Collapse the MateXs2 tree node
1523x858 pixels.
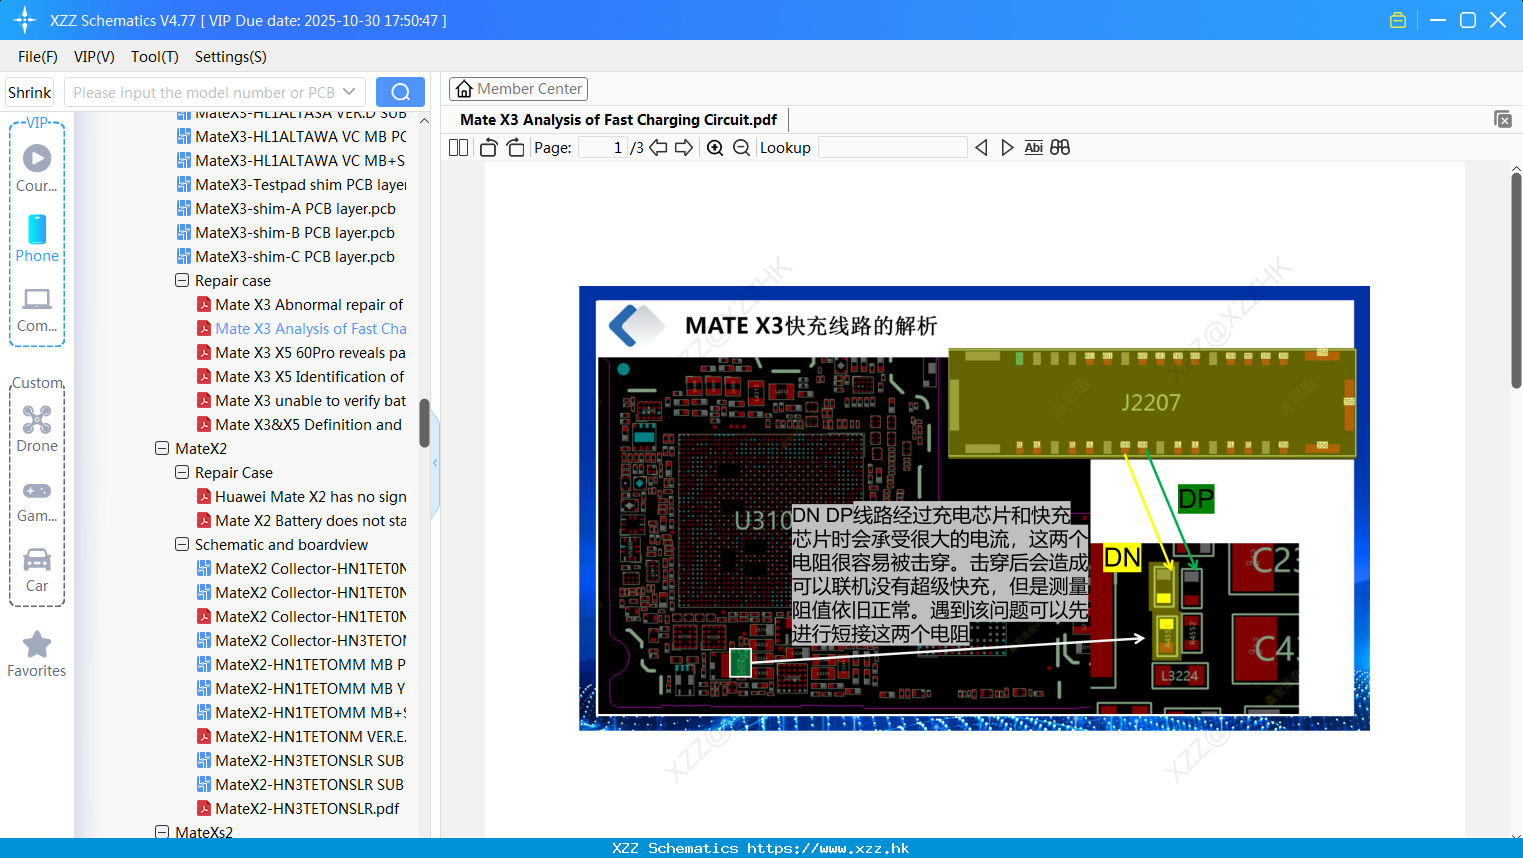[x=162, y=832]
